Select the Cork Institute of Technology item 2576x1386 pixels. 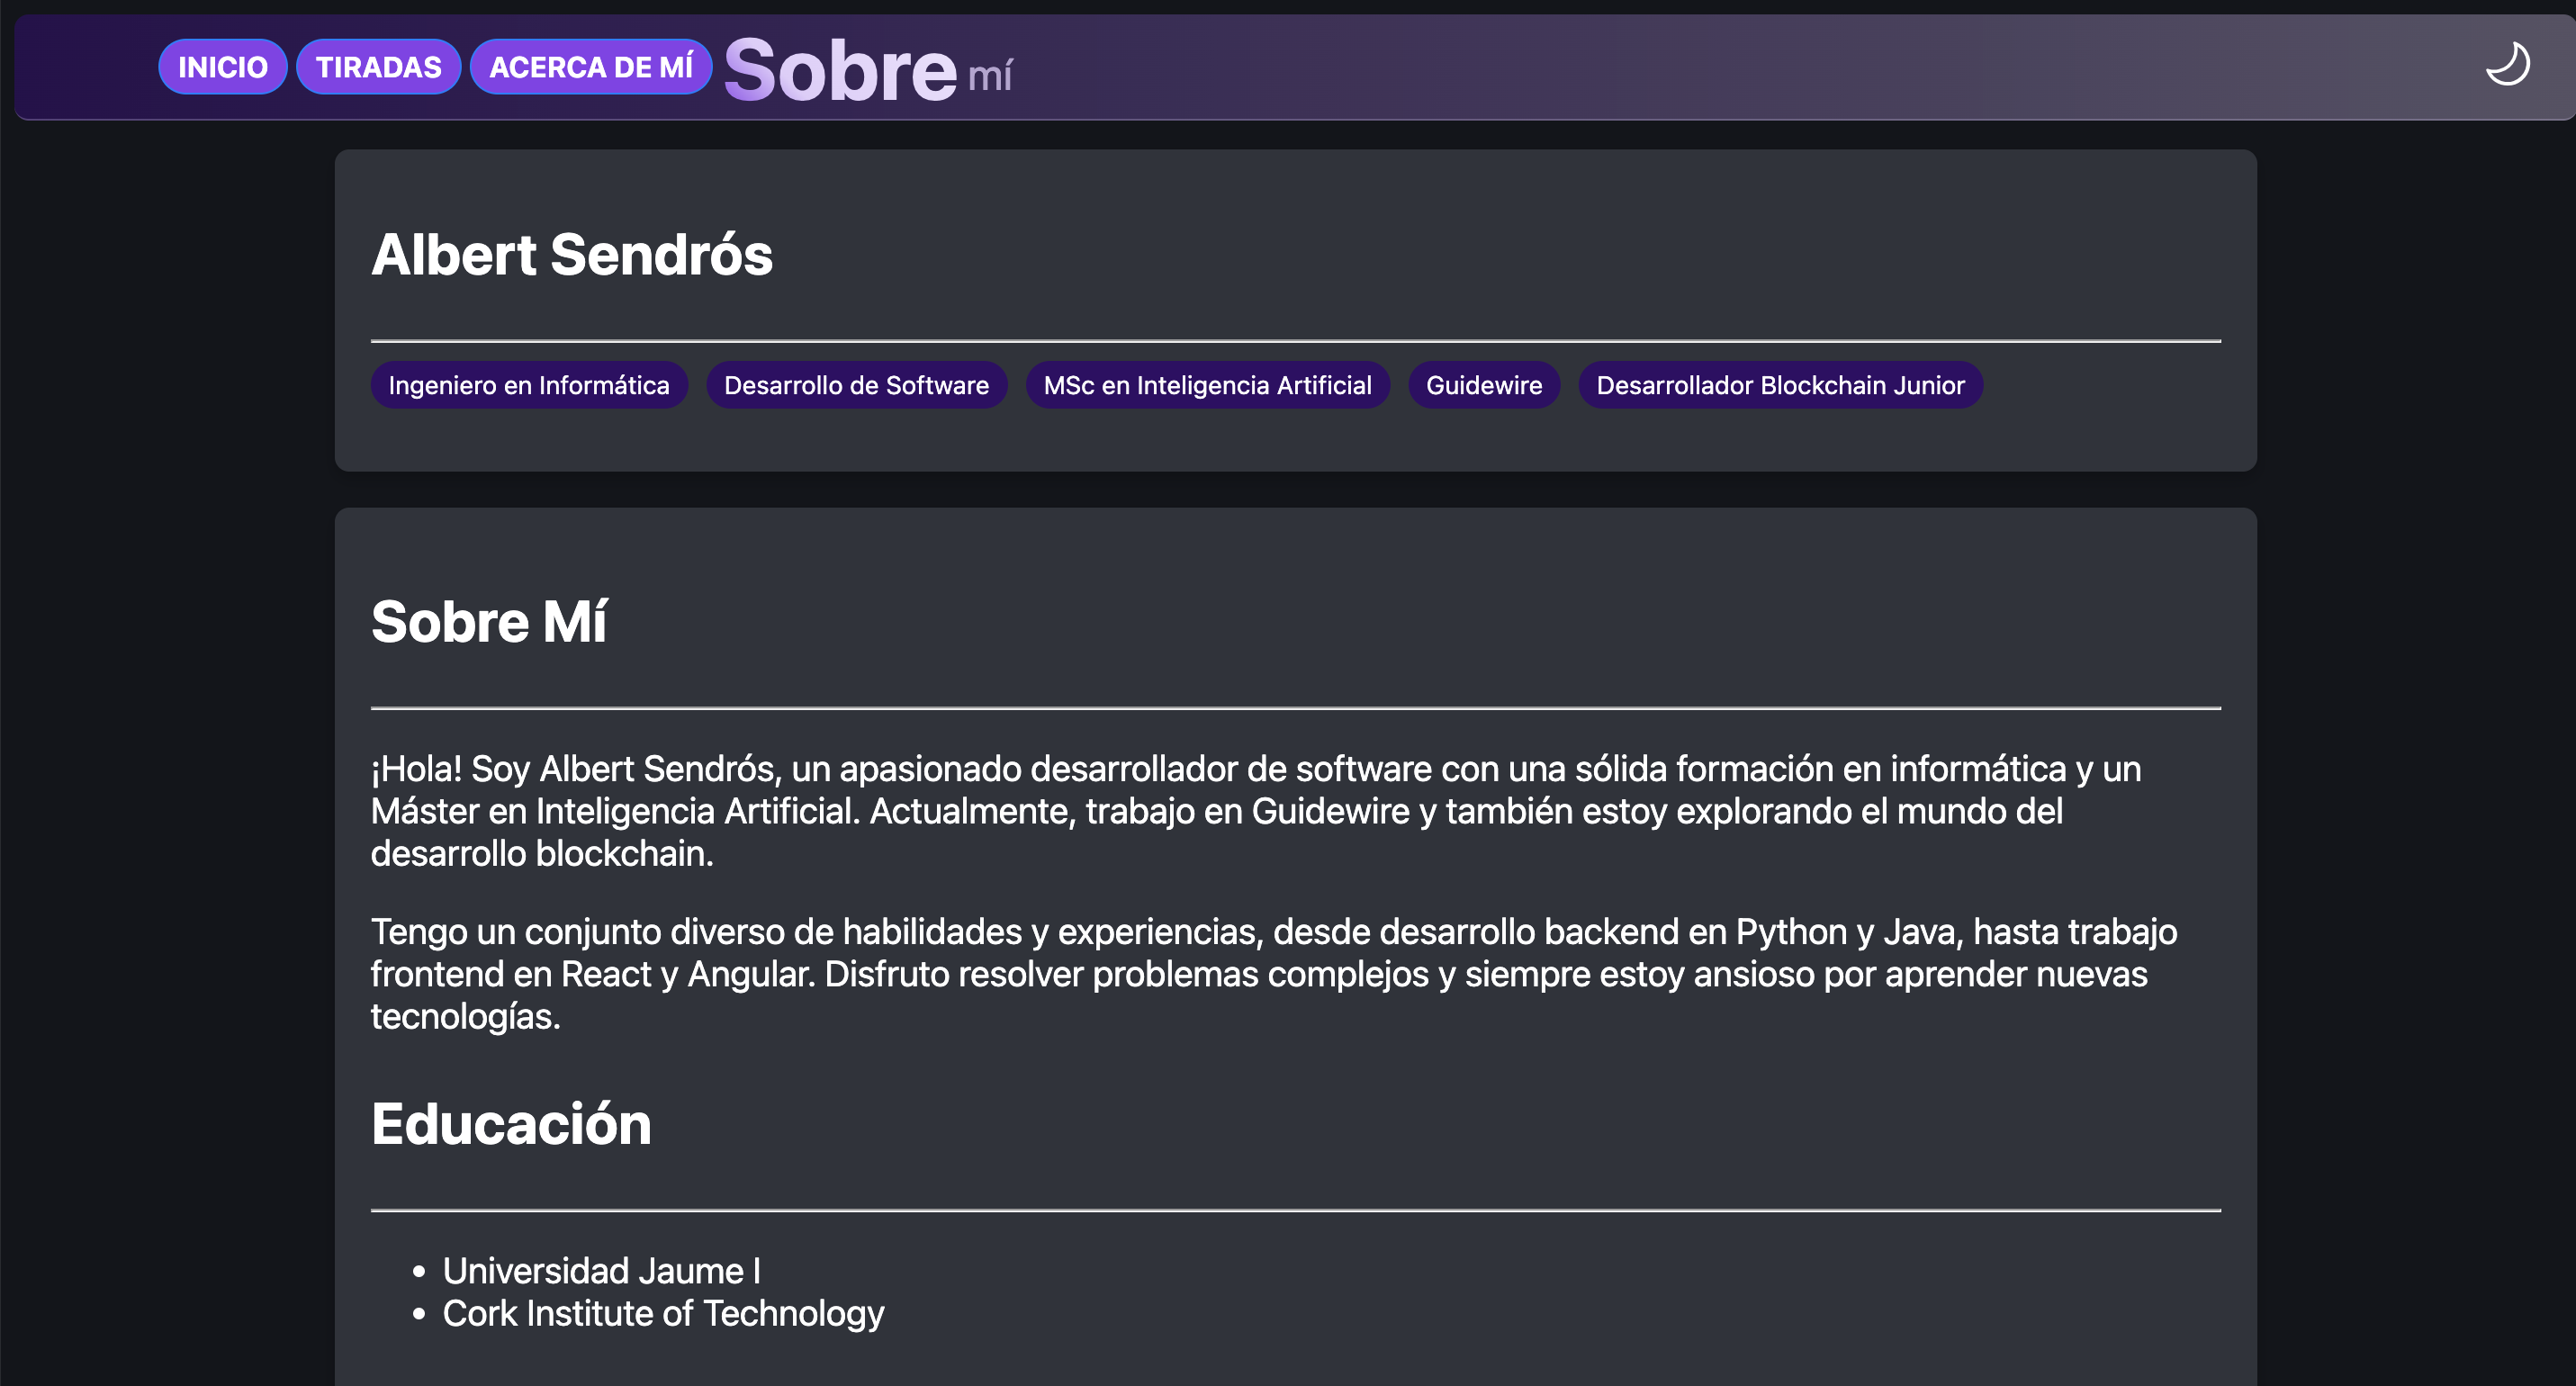point(663,1313)
